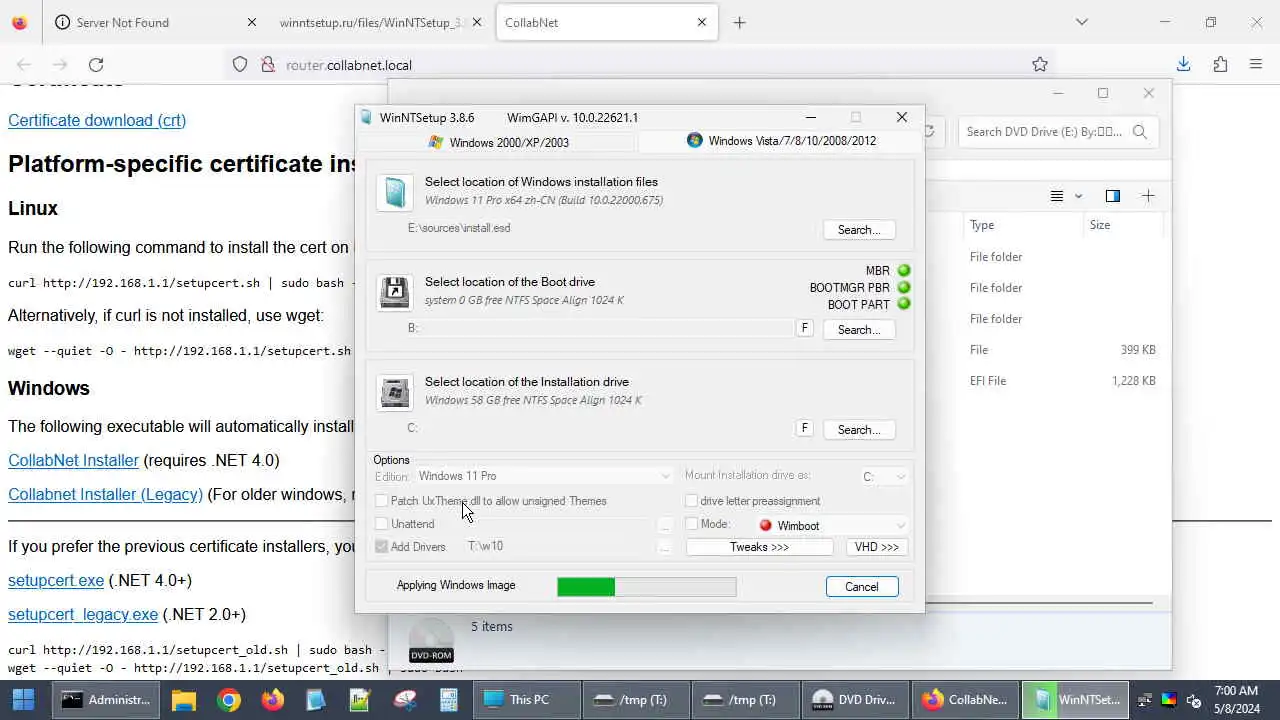The width and height of the screenshot is (1280, 720).
Task: Expand Explorer view layout dropdown
Action: (1078, 196)
